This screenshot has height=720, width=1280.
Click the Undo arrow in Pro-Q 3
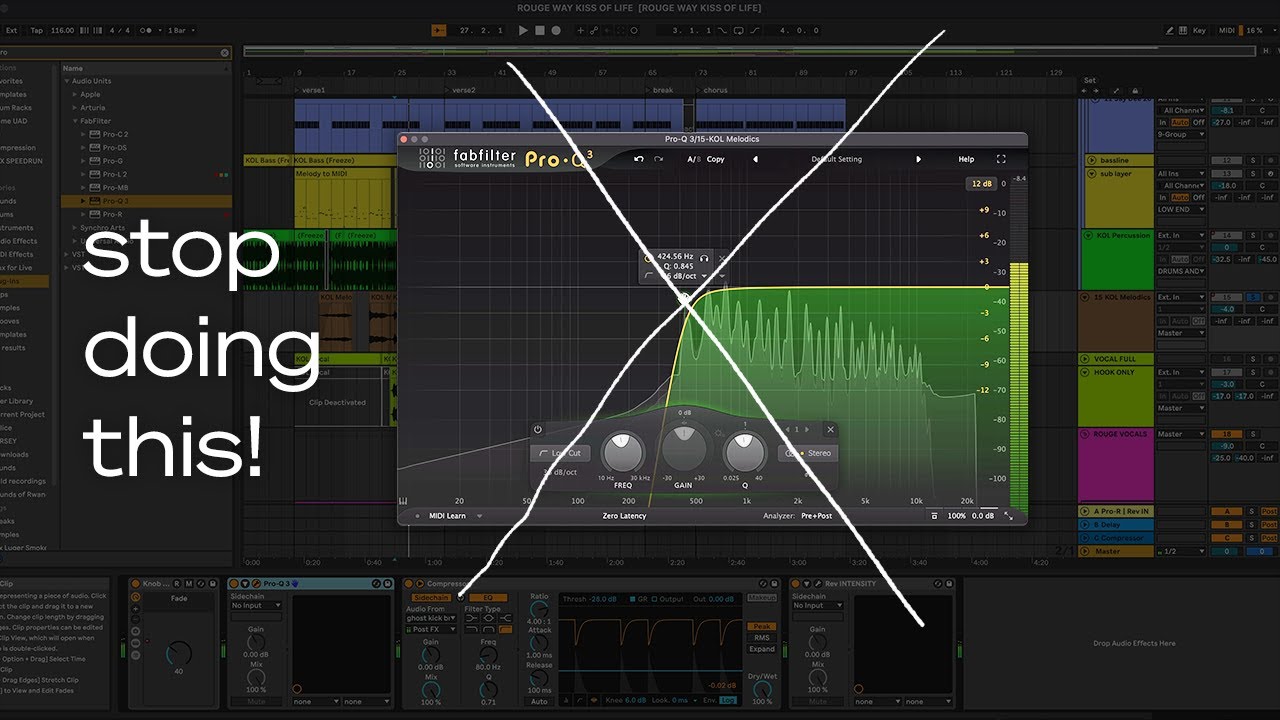click(x=639, y=159)
